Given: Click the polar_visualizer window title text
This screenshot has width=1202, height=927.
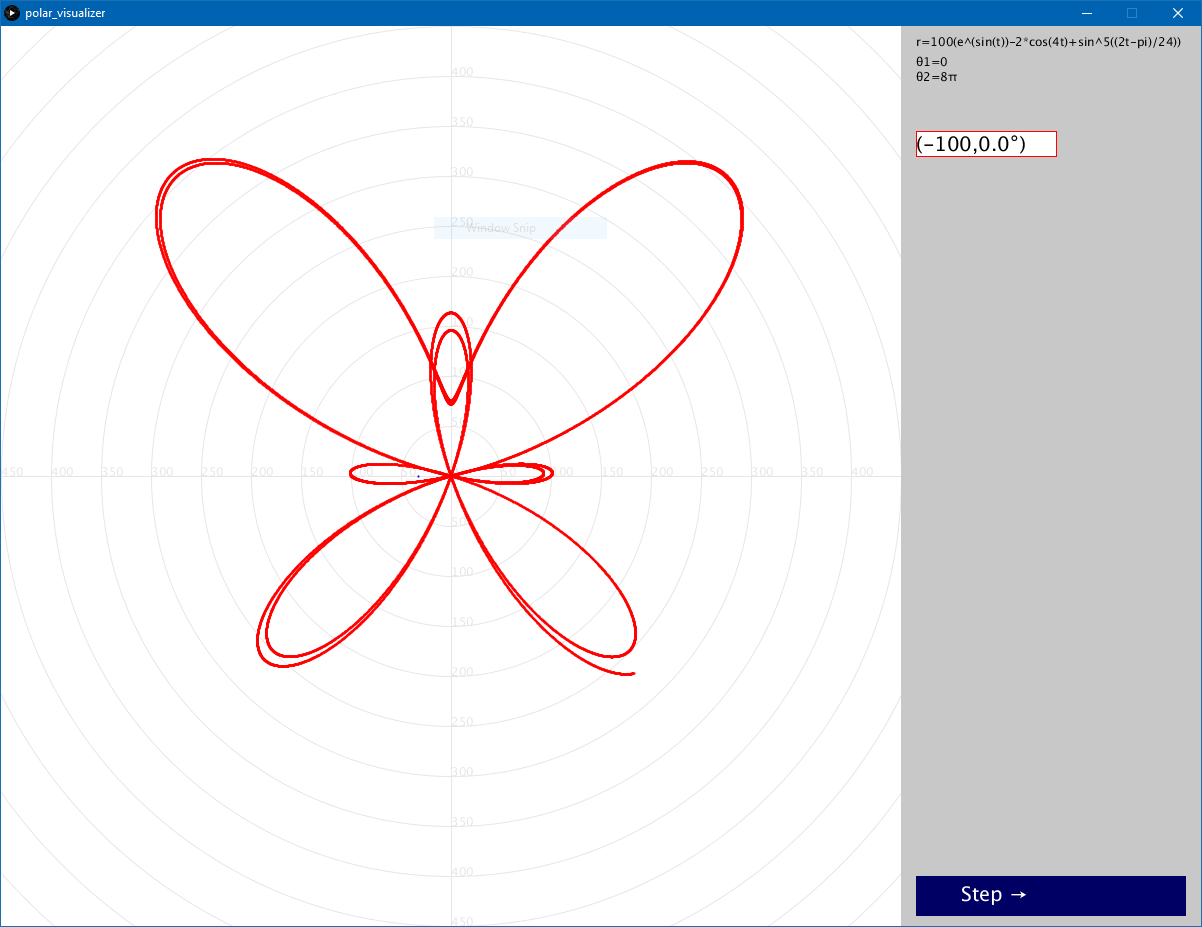Looking at the screenshot, I should pyautogui.click(x=65, y=13).
